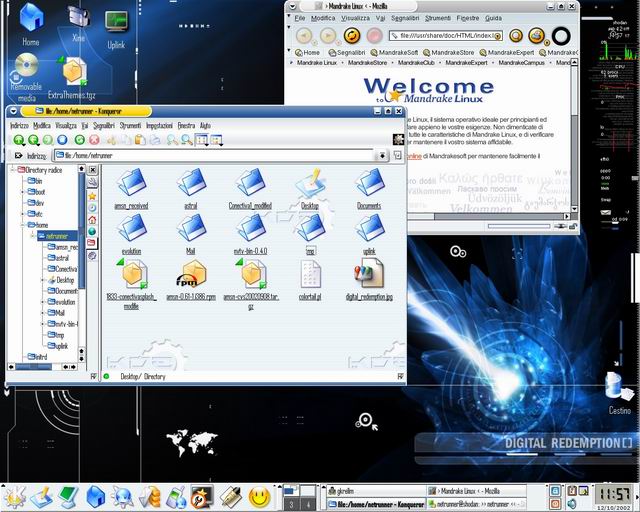
Task: Click Konqueror's green Back arrow button
Action: pyautogui.click(x=33, y=140)
